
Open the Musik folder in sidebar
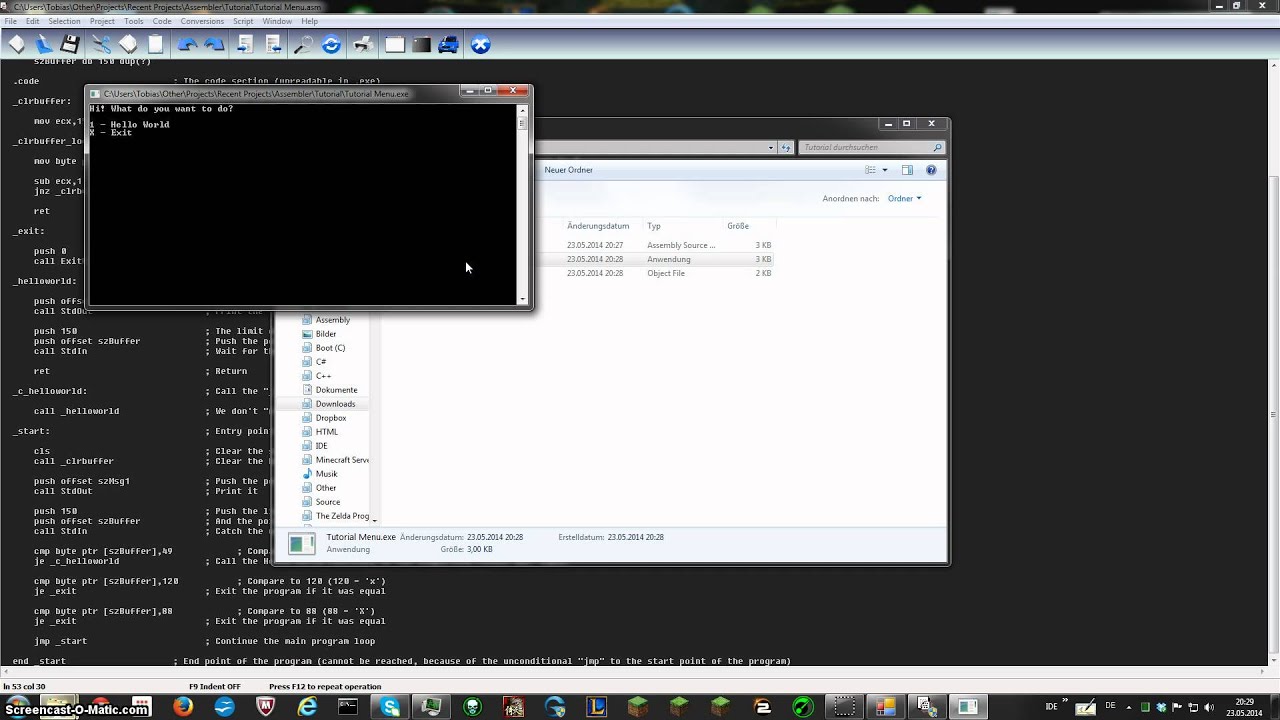[x=326, y=474]
